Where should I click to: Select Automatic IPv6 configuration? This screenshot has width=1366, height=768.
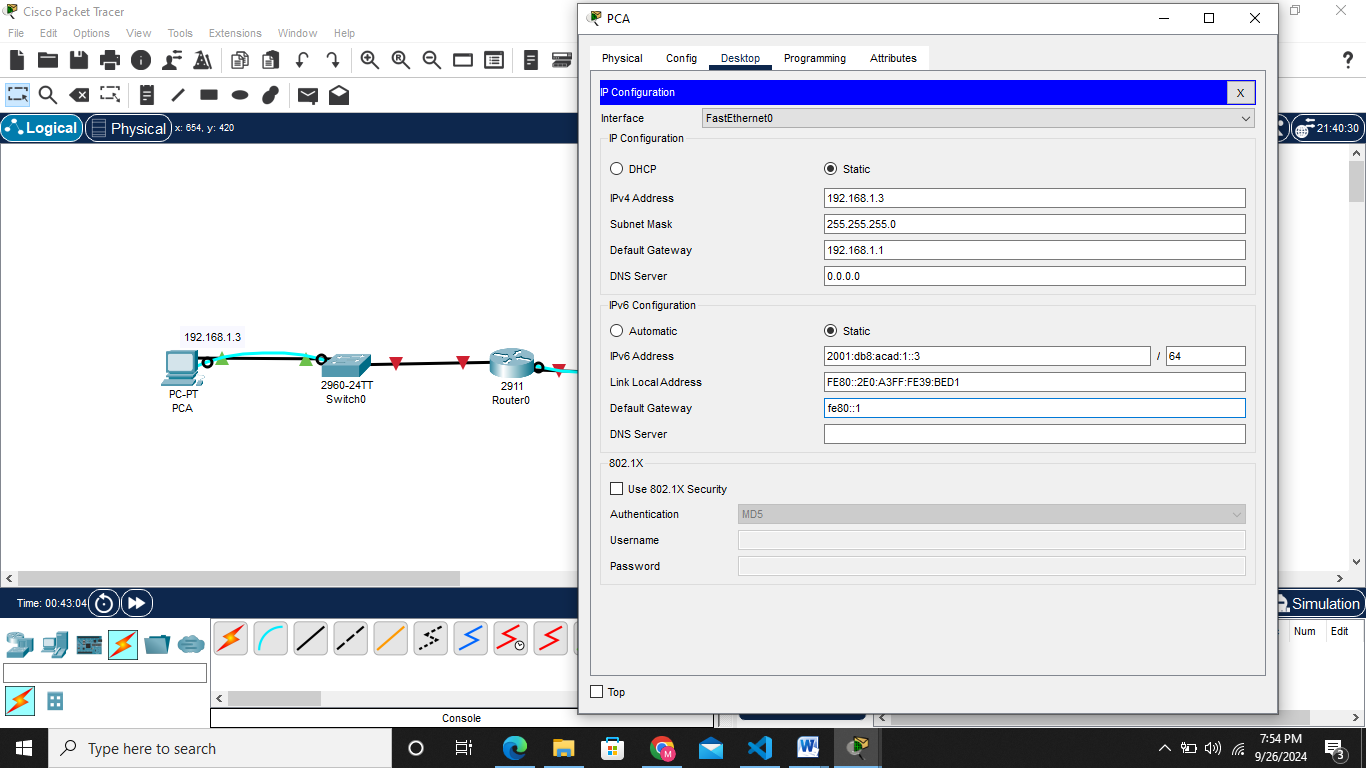click(617, 331)
